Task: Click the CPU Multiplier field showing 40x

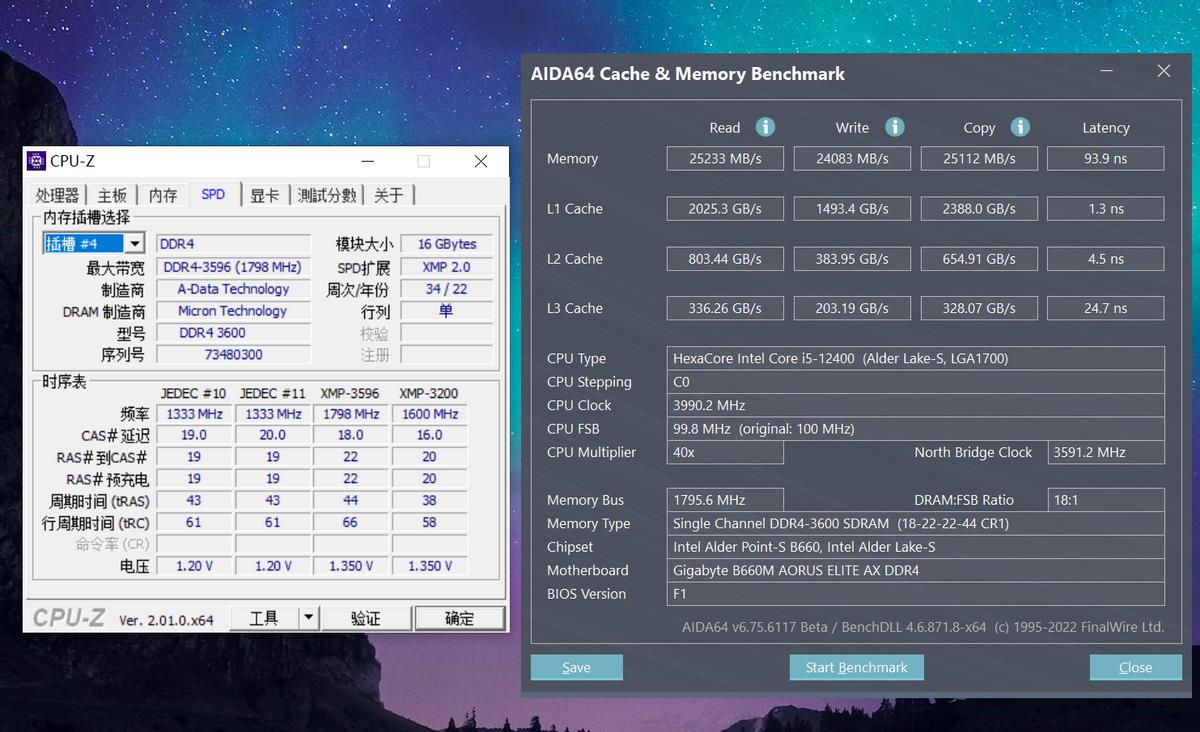Action: [x=725, y=452]
